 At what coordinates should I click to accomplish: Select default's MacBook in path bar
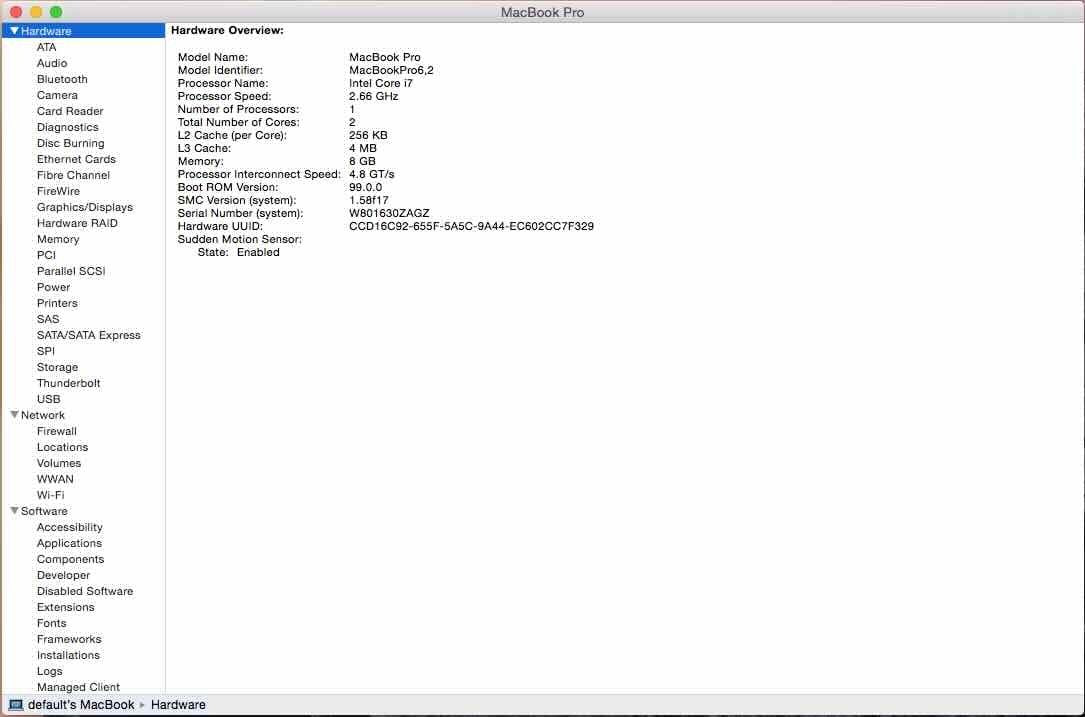pyautogui.click(x=81, y=705)
